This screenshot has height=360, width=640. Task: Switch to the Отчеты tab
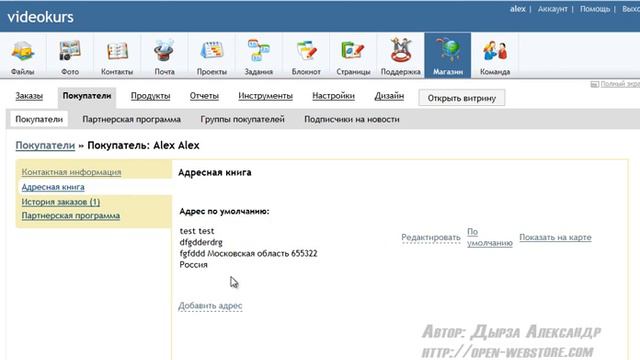[x=204, y=96]
